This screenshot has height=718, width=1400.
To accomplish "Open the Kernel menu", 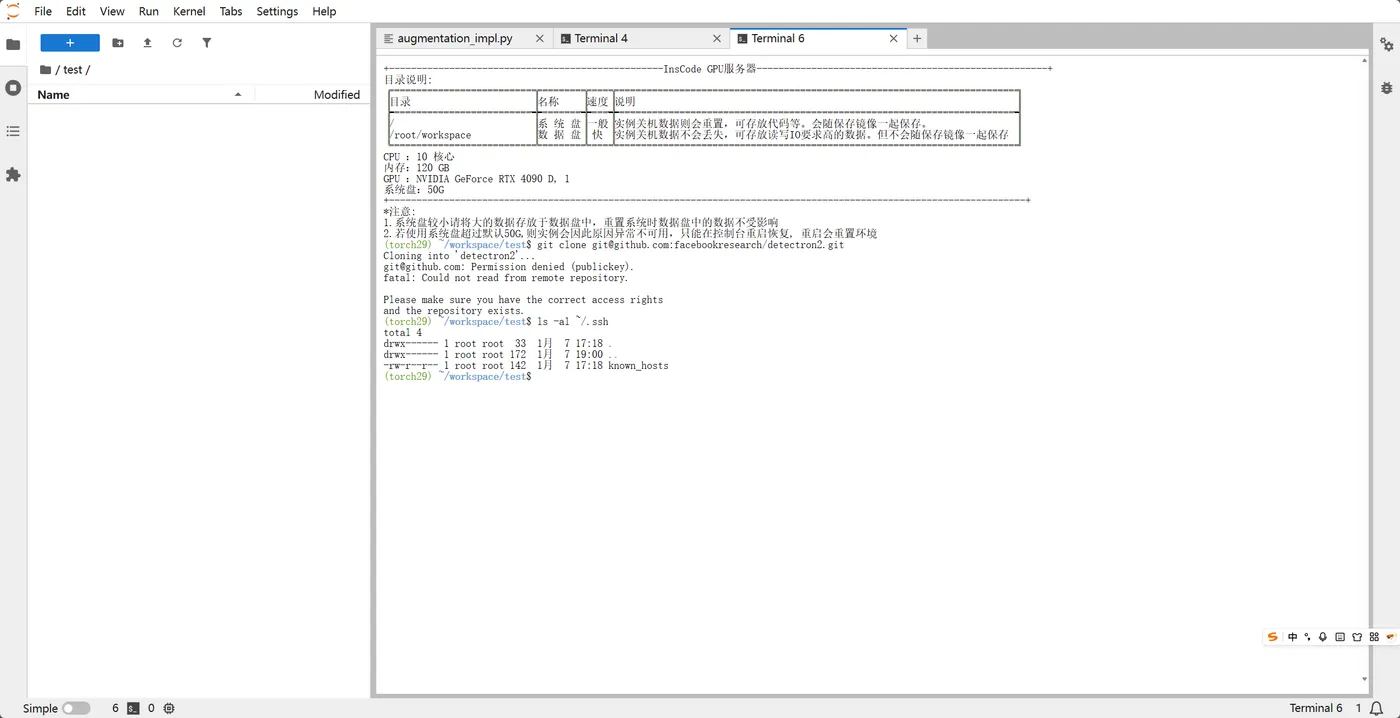I will 189,11.
